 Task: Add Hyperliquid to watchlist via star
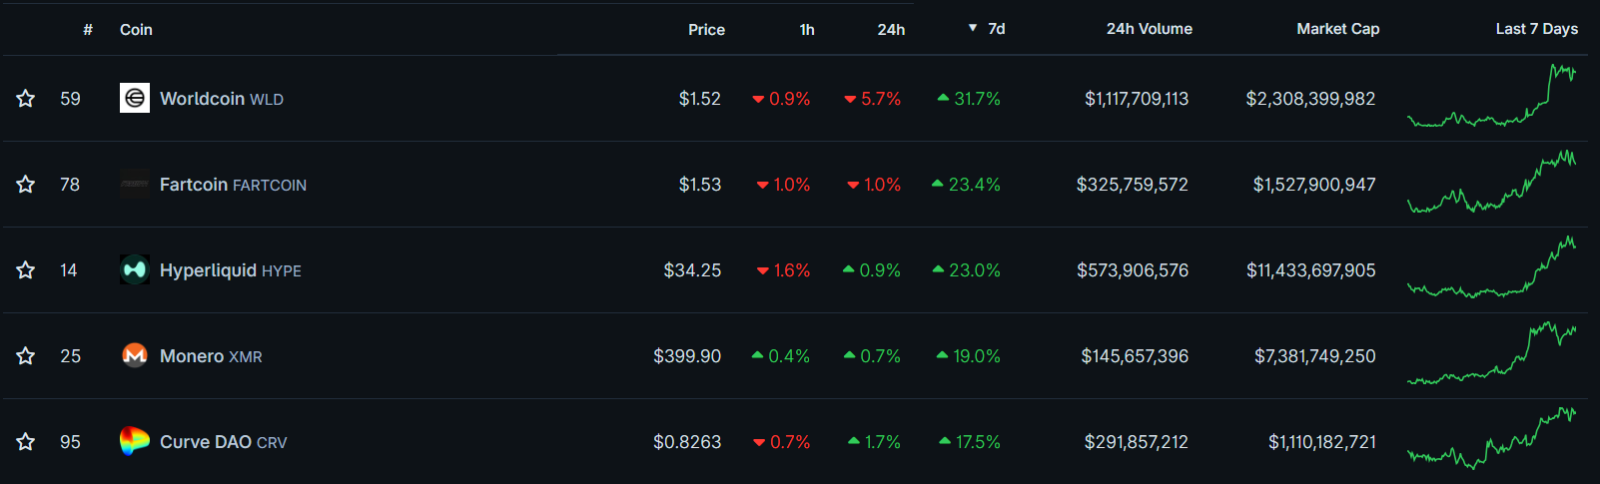point(26,270)
